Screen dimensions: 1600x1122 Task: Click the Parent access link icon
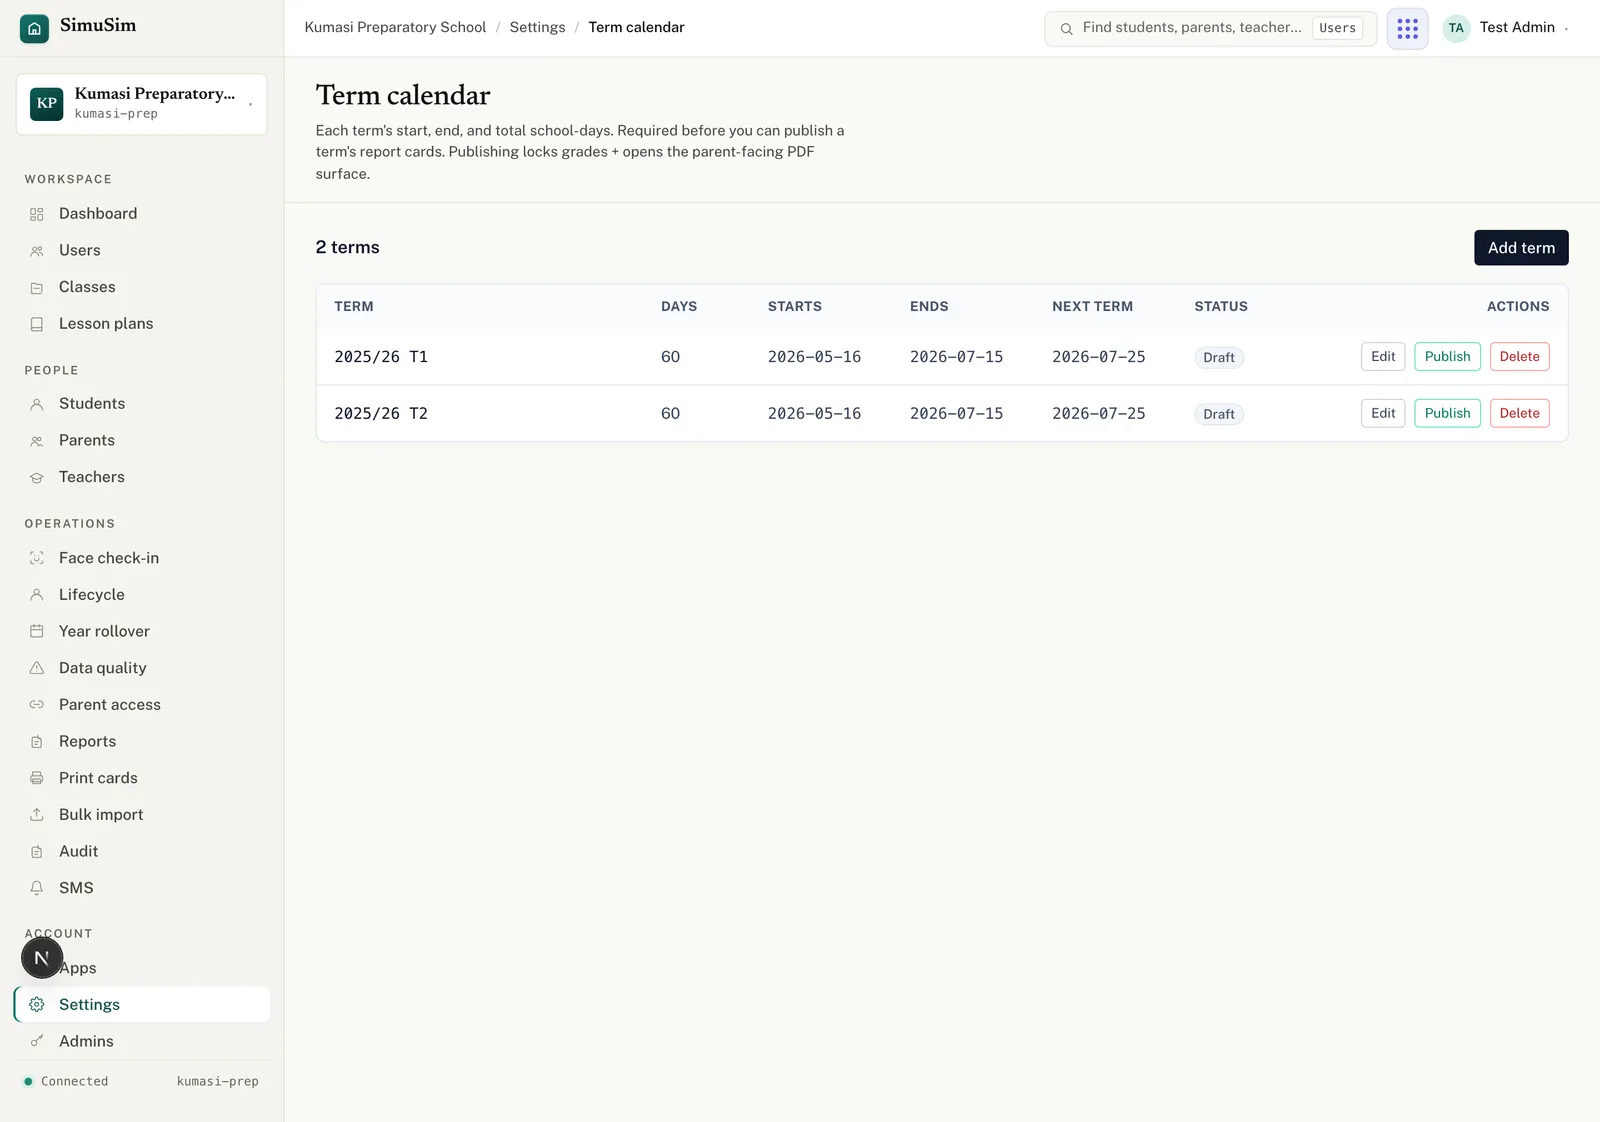point(37,705)
